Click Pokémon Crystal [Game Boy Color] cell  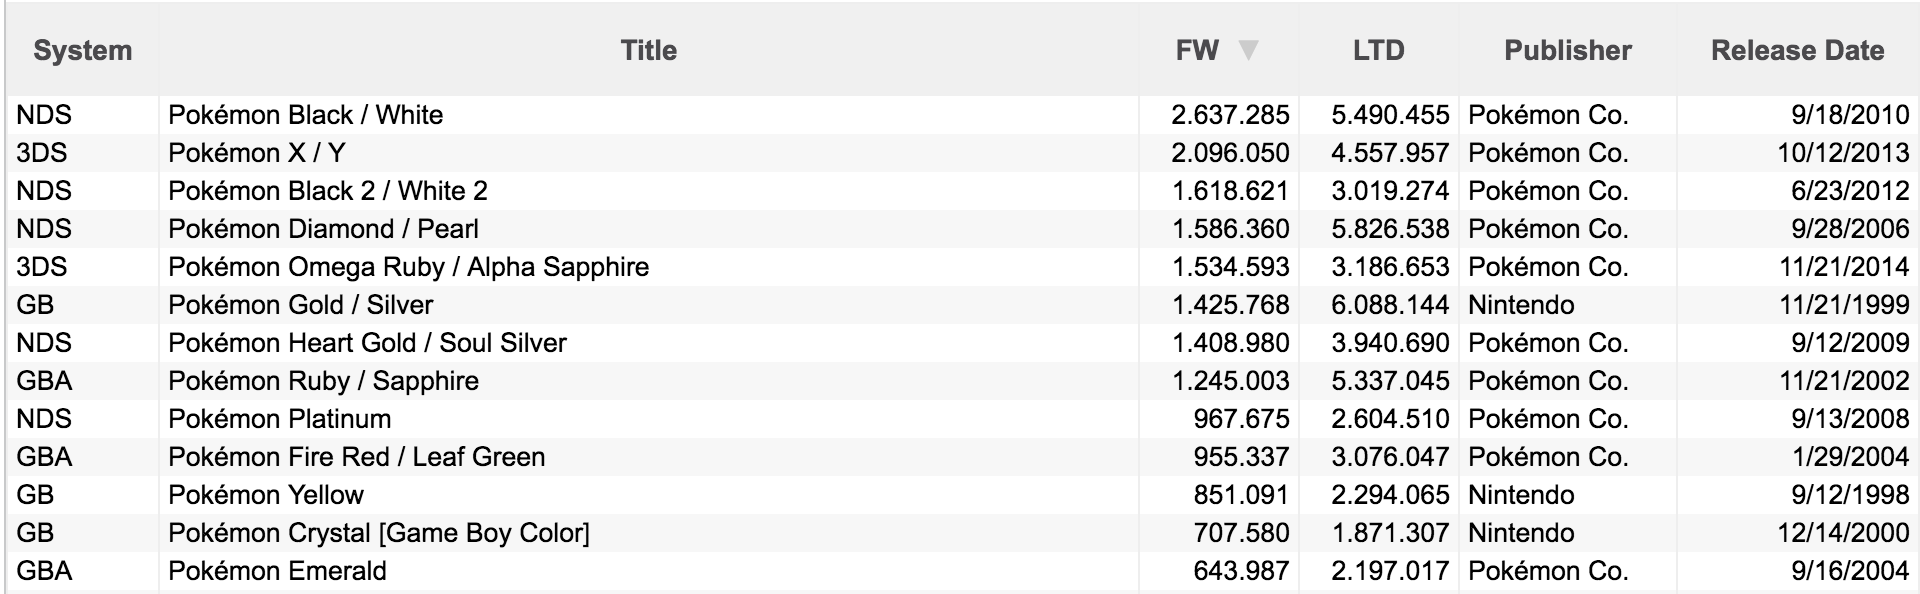pyautogui.click(x=648, y=533)
